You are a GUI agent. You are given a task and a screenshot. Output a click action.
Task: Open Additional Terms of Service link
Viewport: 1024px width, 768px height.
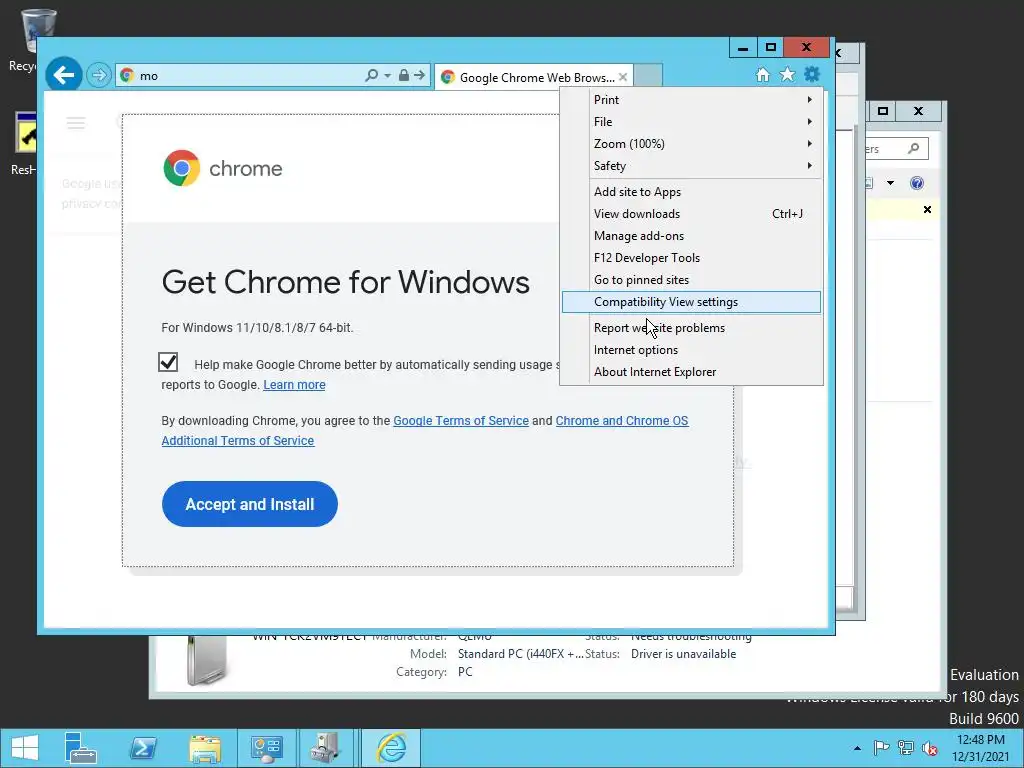click(x=238, y=441)
